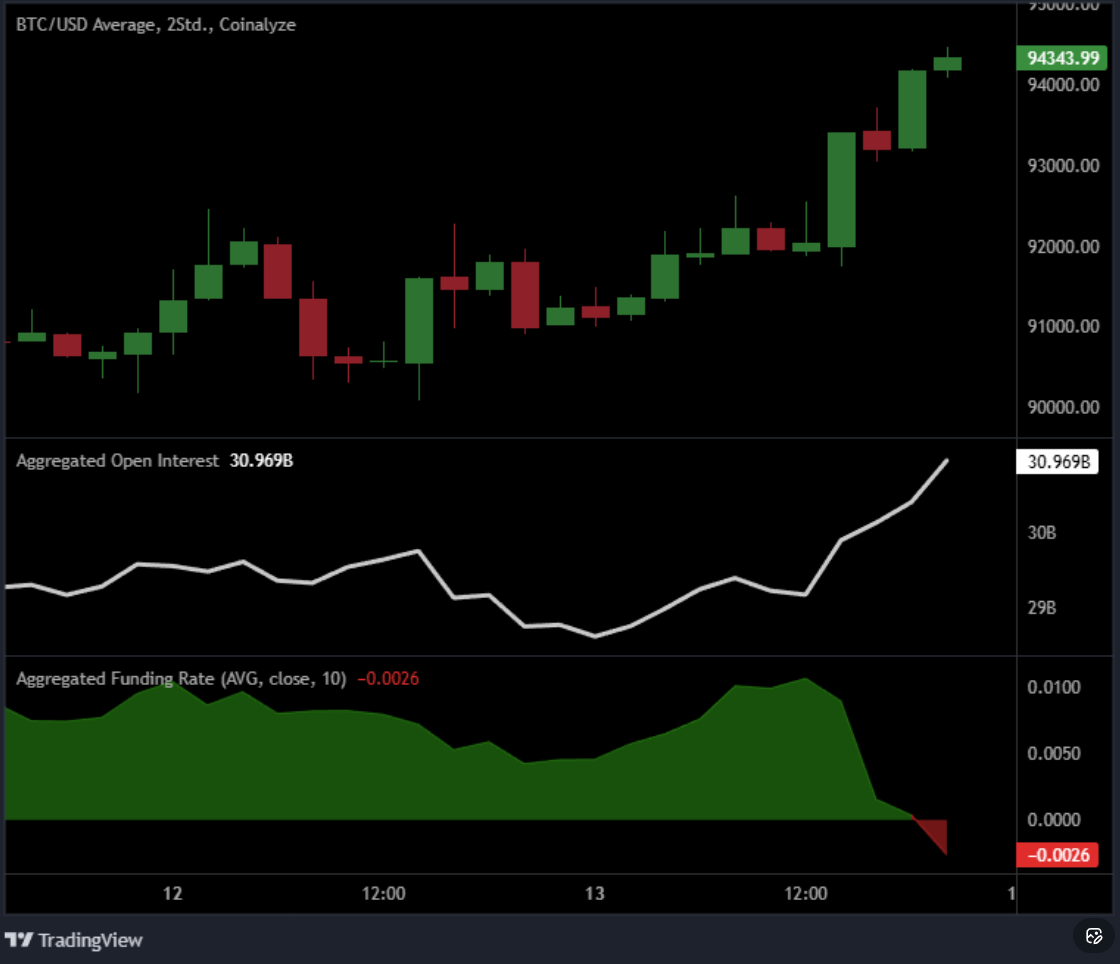The height and width of the screenshot is (964, 1120).
Task: Click the TradingView logo
Action: [75, 941]
